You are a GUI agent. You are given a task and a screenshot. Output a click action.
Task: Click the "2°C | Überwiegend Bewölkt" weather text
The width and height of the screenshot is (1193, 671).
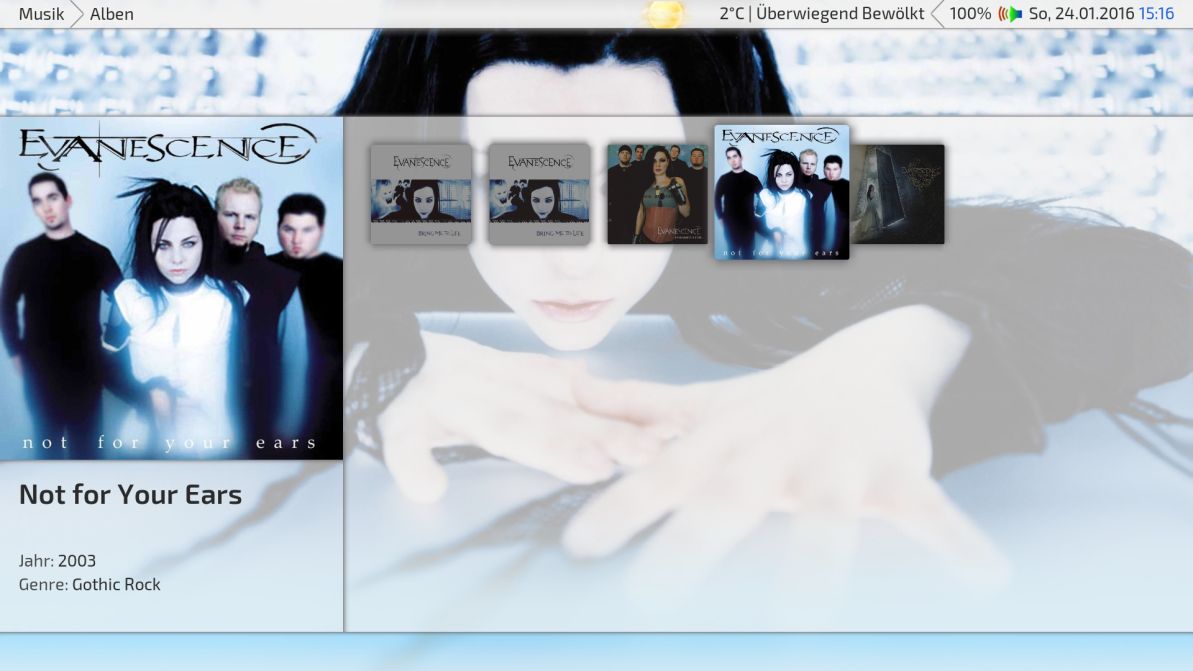click(822, 14)
